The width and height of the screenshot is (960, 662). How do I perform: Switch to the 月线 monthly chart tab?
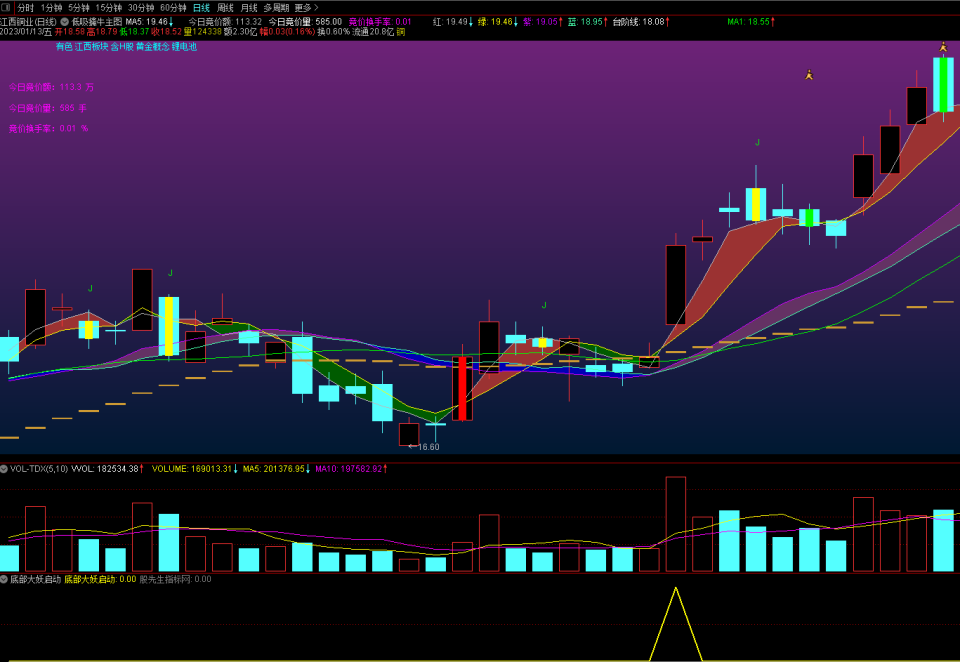pos(249,8)
